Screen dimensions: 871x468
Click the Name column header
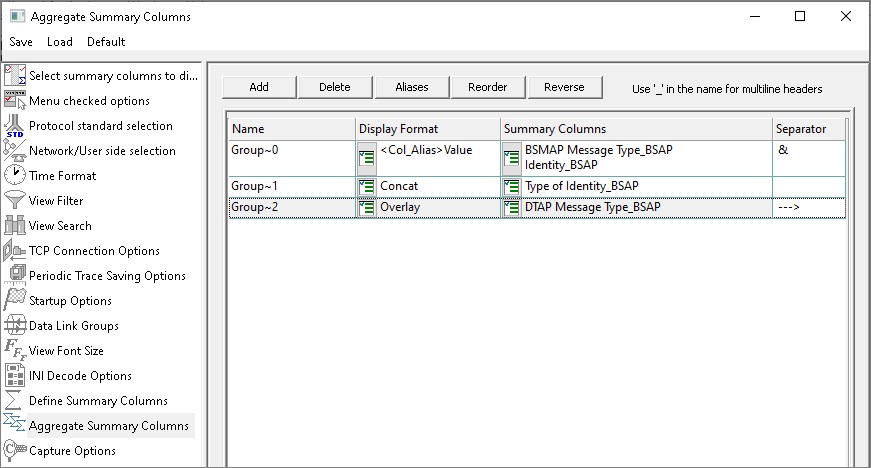292,129
